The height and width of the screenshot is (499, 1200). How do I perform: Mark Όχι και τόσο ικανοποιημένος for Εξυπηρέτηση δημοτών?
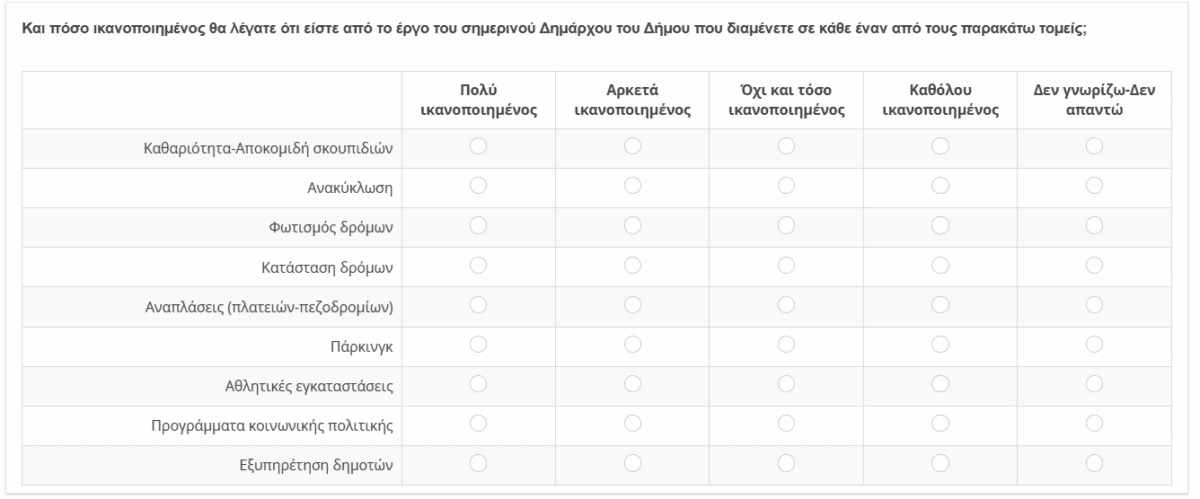pyautogui.click(x=785, y=461)
